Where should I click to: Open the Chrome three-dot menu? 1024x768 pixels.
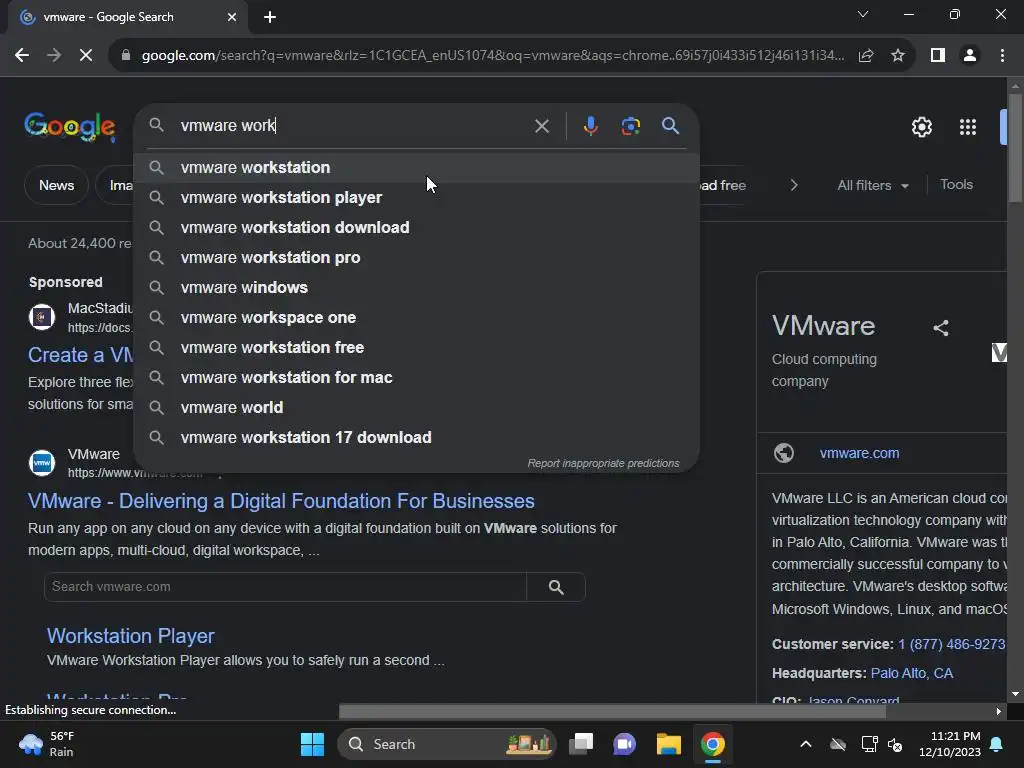pos(1002,56)
